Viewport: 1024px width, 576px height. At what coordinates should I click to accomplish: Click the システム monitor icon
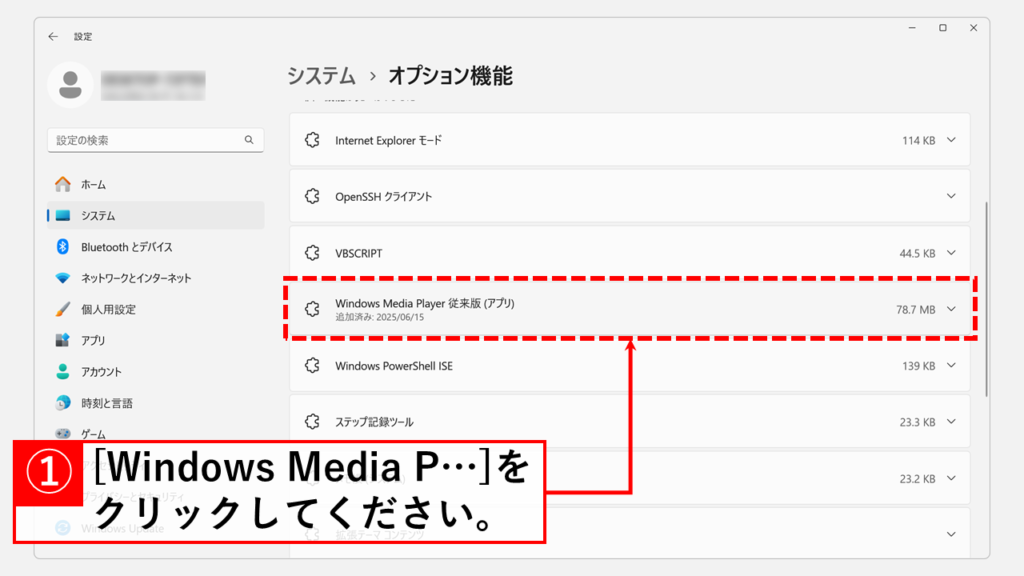point(63,216)
